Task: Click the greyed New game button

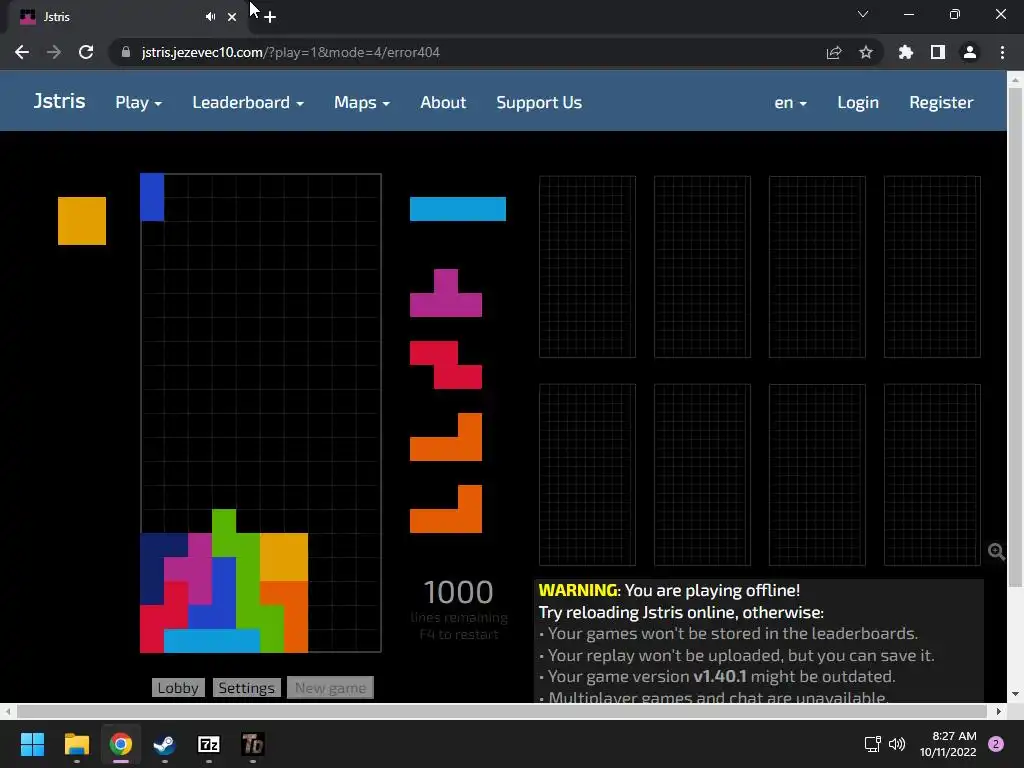Action: (330, 688)
